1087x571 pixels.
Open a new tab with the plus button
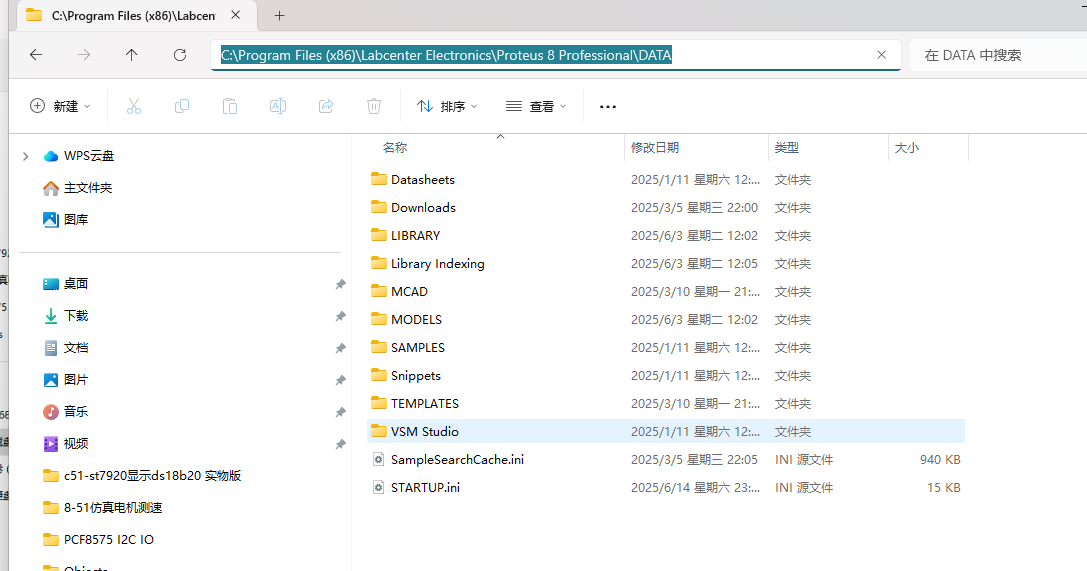[279, 15]
